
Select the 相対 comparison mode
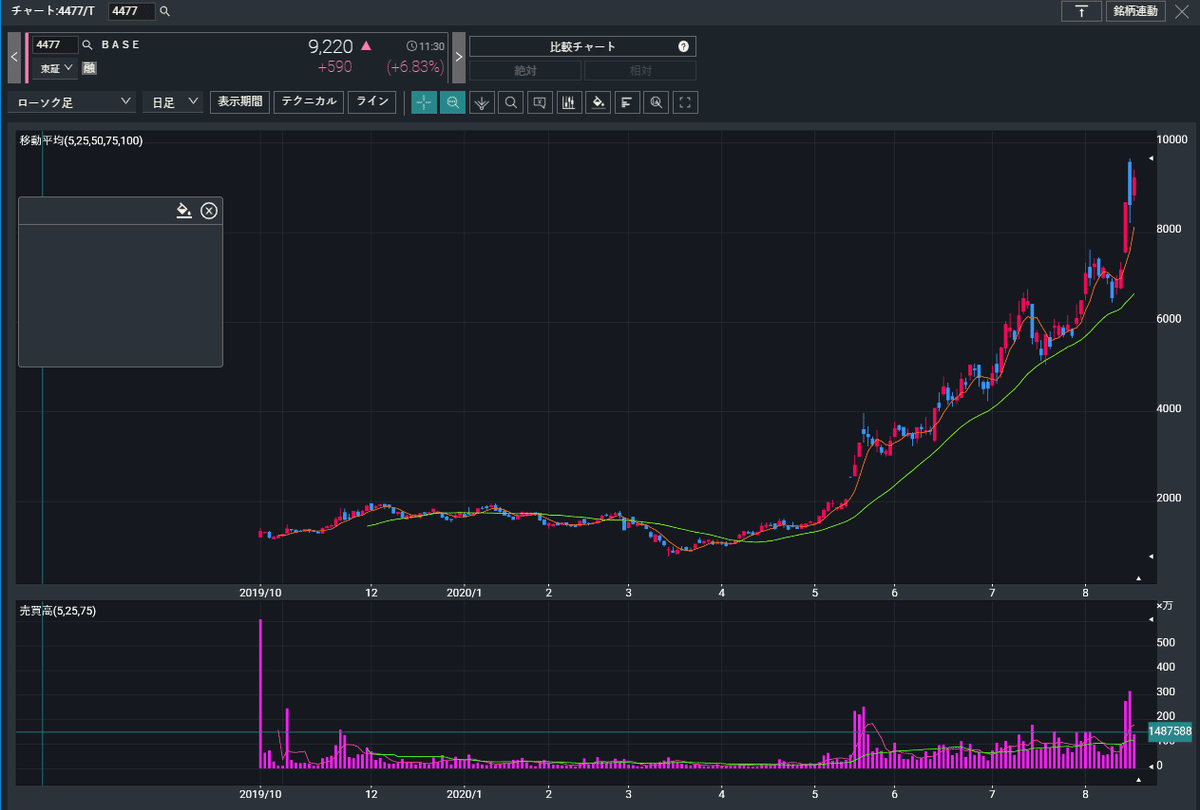pos(640,71)
